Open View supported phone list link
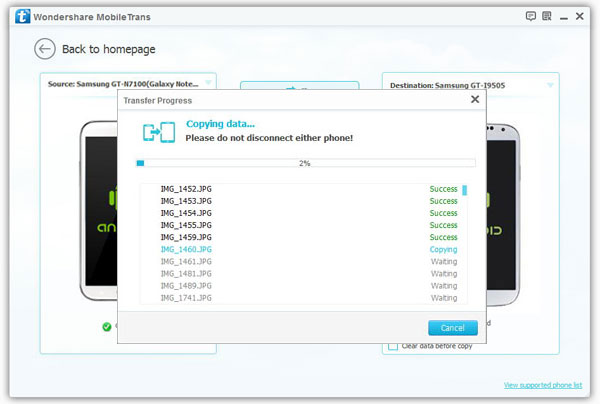The width and height of the screenshot is (600, 404). point(543,385)
